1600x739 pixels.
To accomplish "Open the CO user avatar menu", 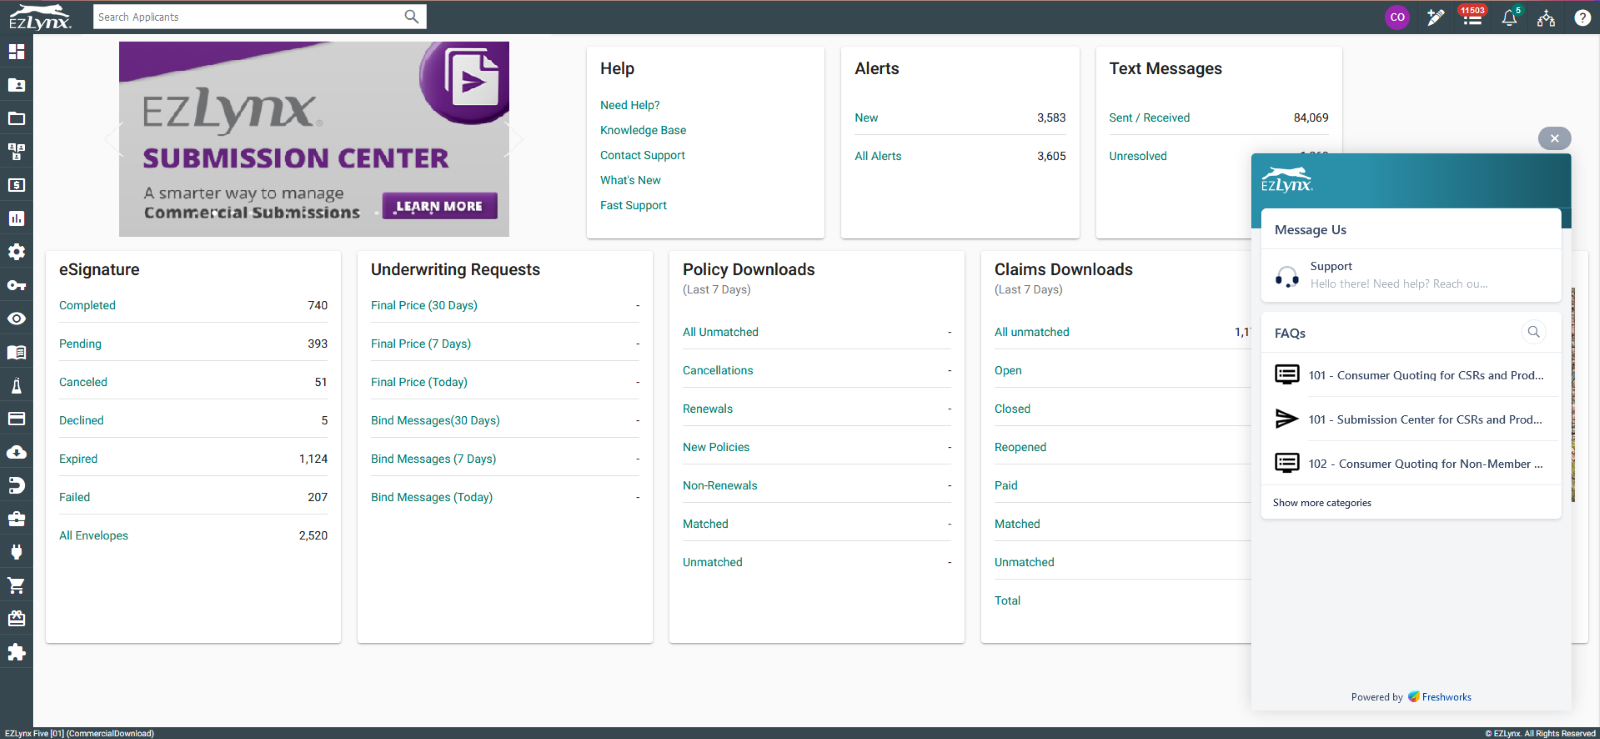I will pyautogui.click(x=1397, y=17).
